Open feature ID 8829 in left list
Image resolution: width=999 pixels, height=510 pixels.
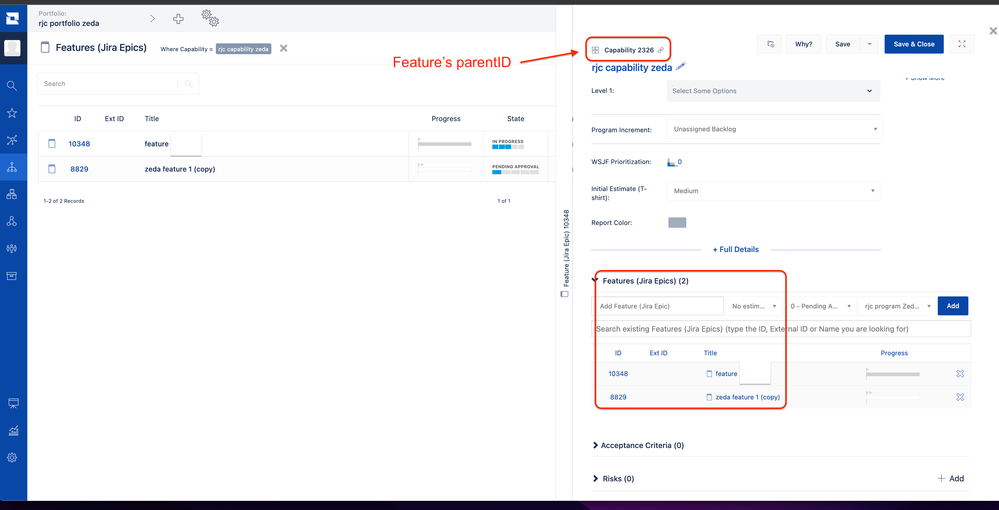pos(79,169)
